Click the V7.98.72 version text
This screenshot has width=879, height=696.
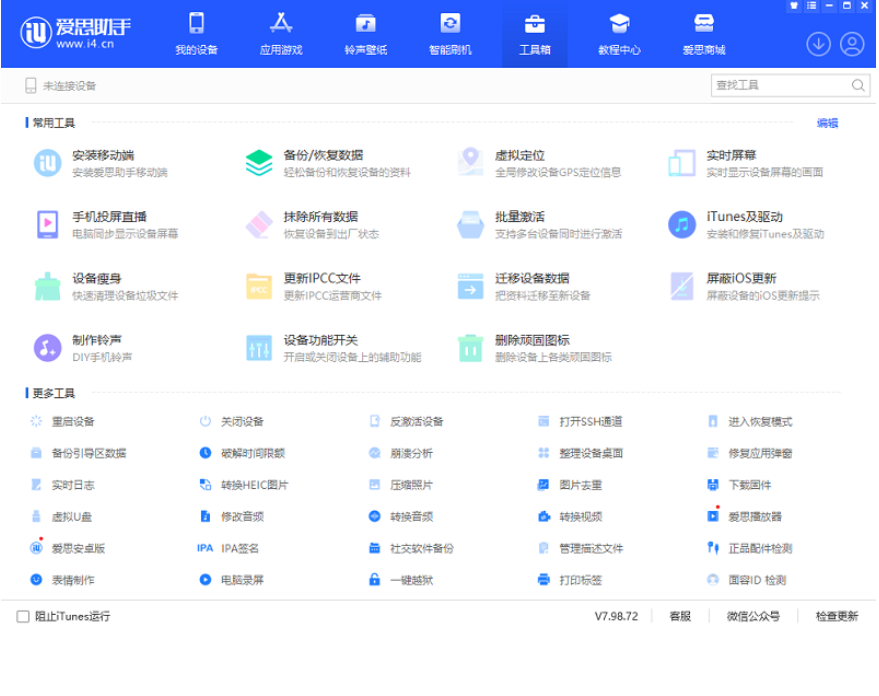(x=616, y=616)
